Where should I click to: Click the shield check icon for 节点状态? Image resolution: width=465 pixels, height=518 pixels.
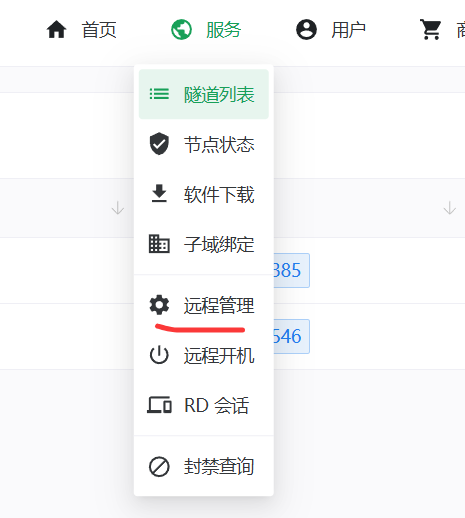[x=159, y=144]
